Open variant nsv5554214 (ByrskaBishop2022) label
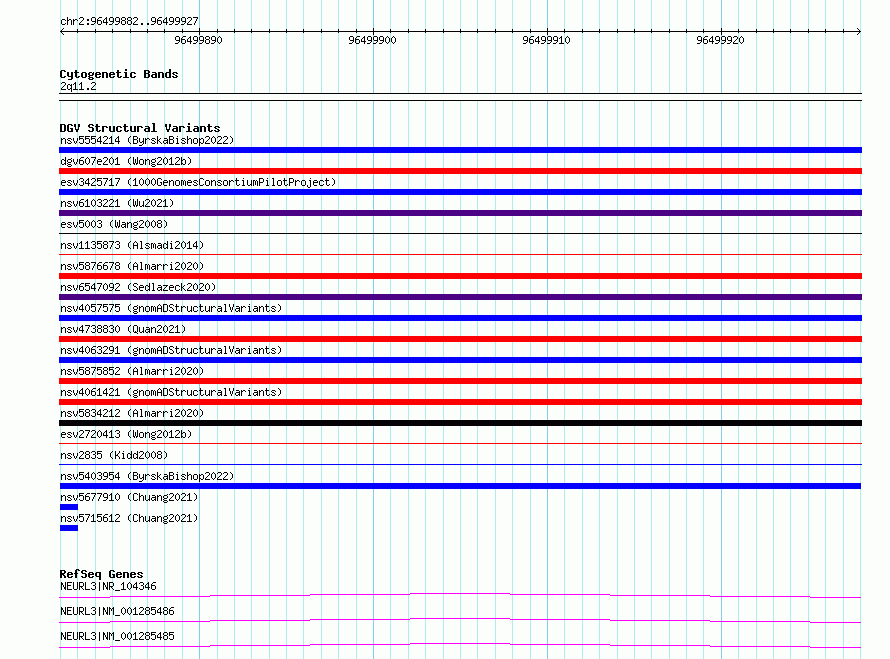 coord(147,140)
